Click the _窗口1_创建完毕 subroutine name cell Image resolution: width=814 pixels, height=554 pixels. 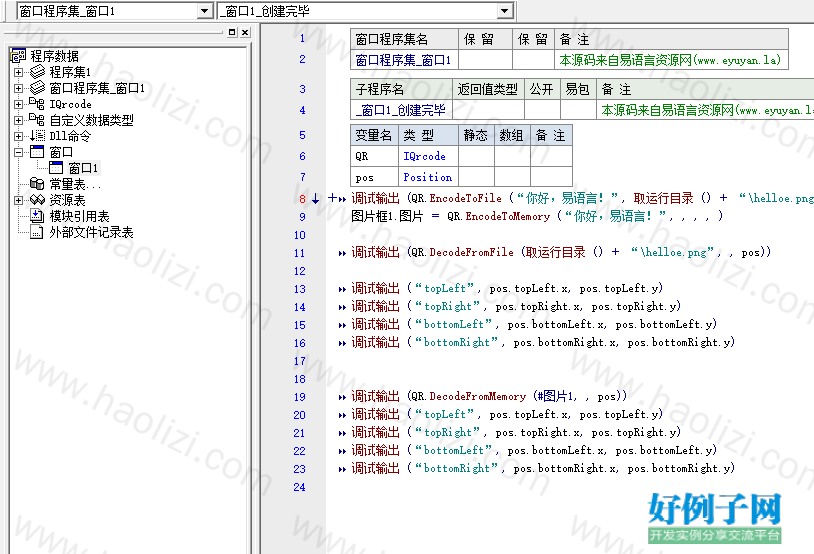pyautogui.click(x=401, y=110)
